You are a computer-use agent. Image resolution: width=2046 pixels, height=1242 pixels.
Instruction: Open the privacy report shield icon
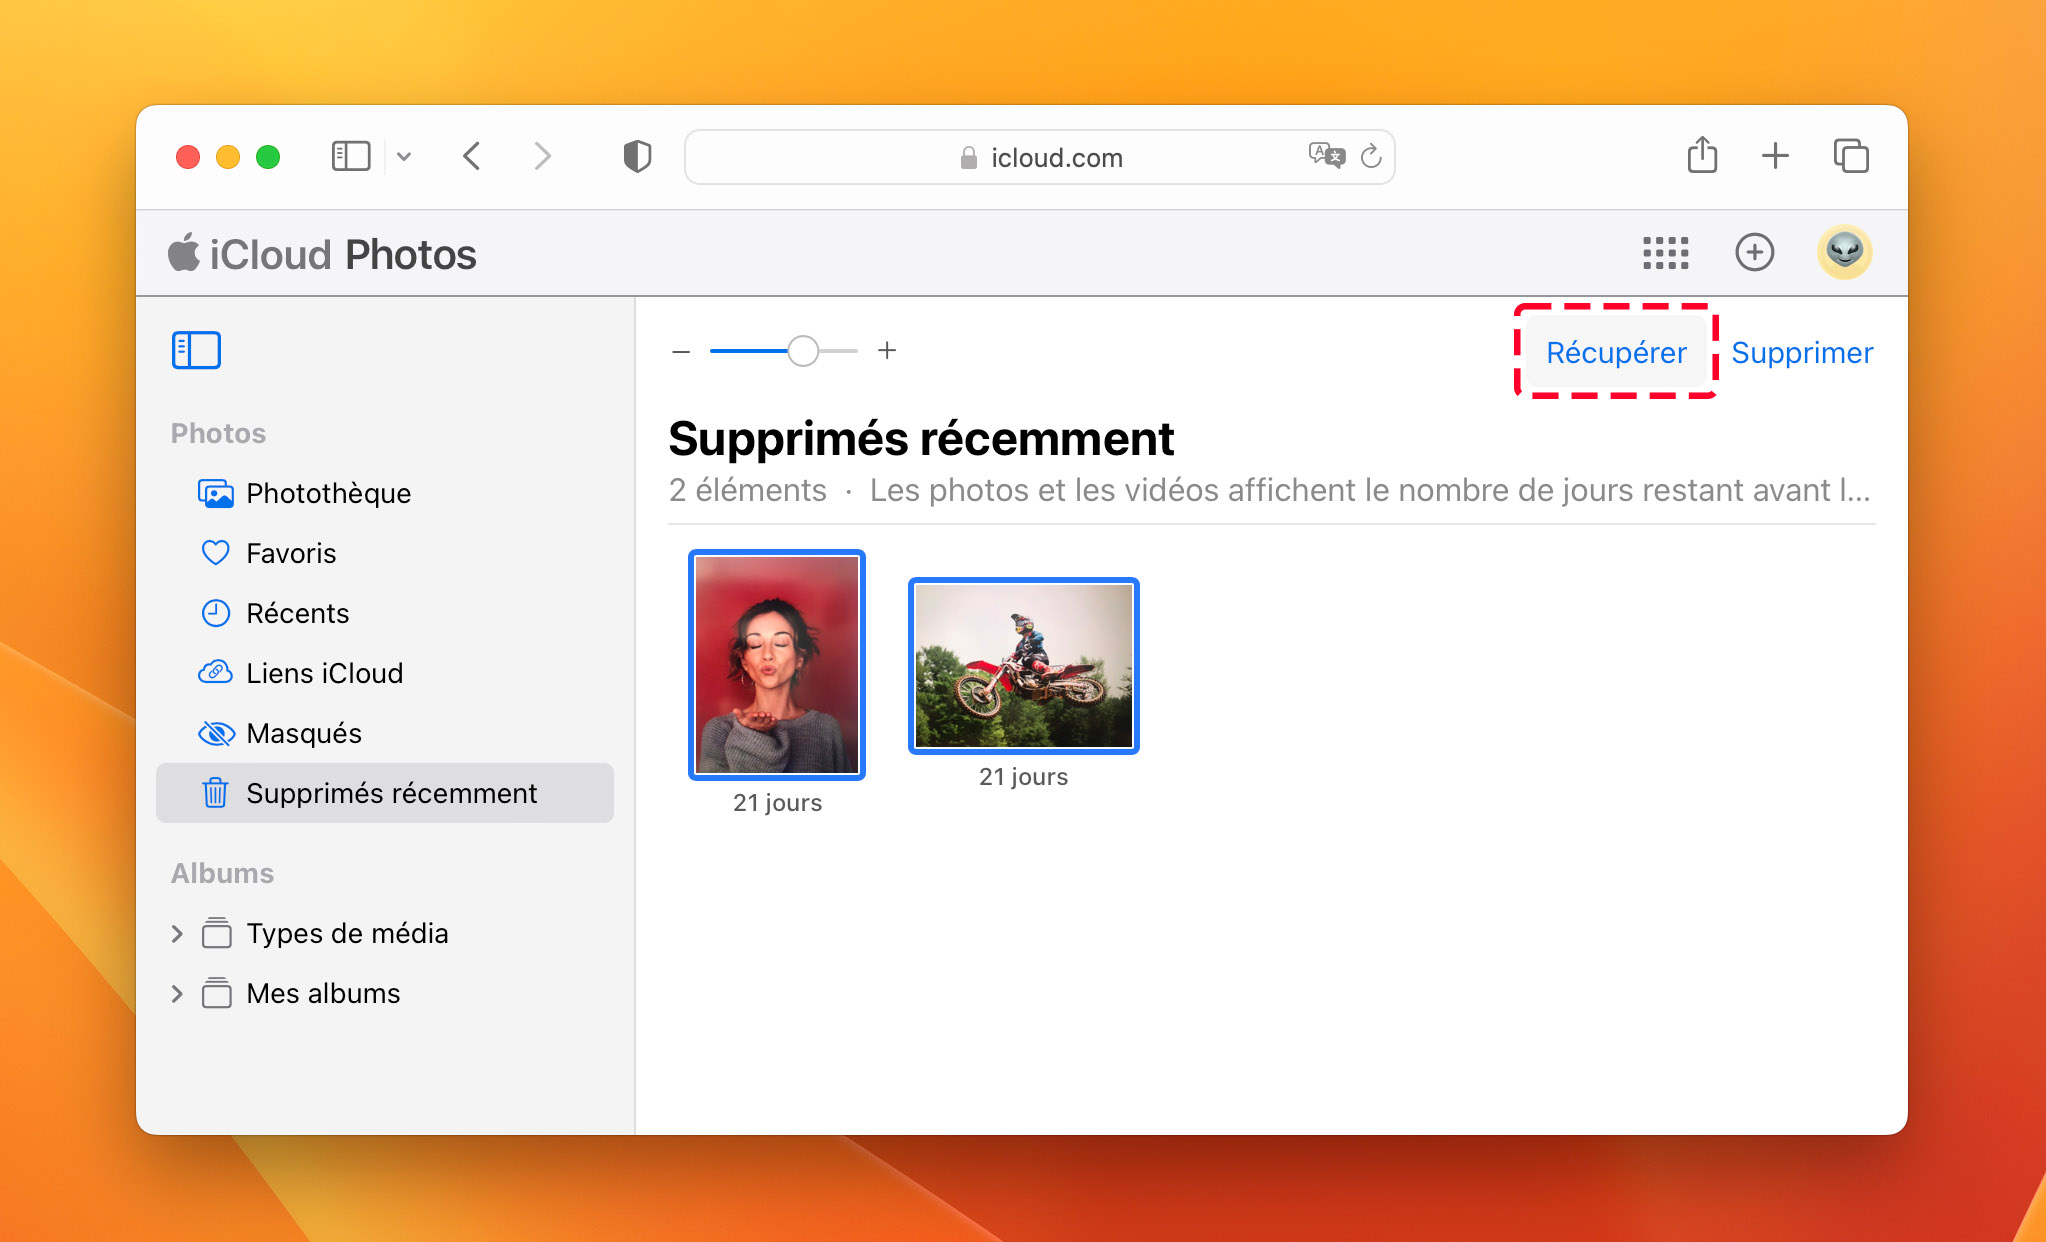click(x=637, y=156)
